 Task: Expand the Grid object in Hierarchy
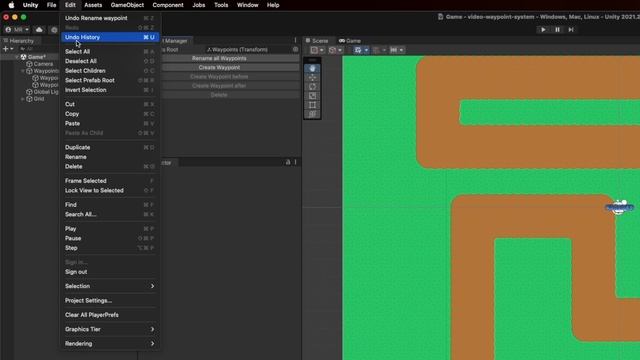(x=23, y=99)
